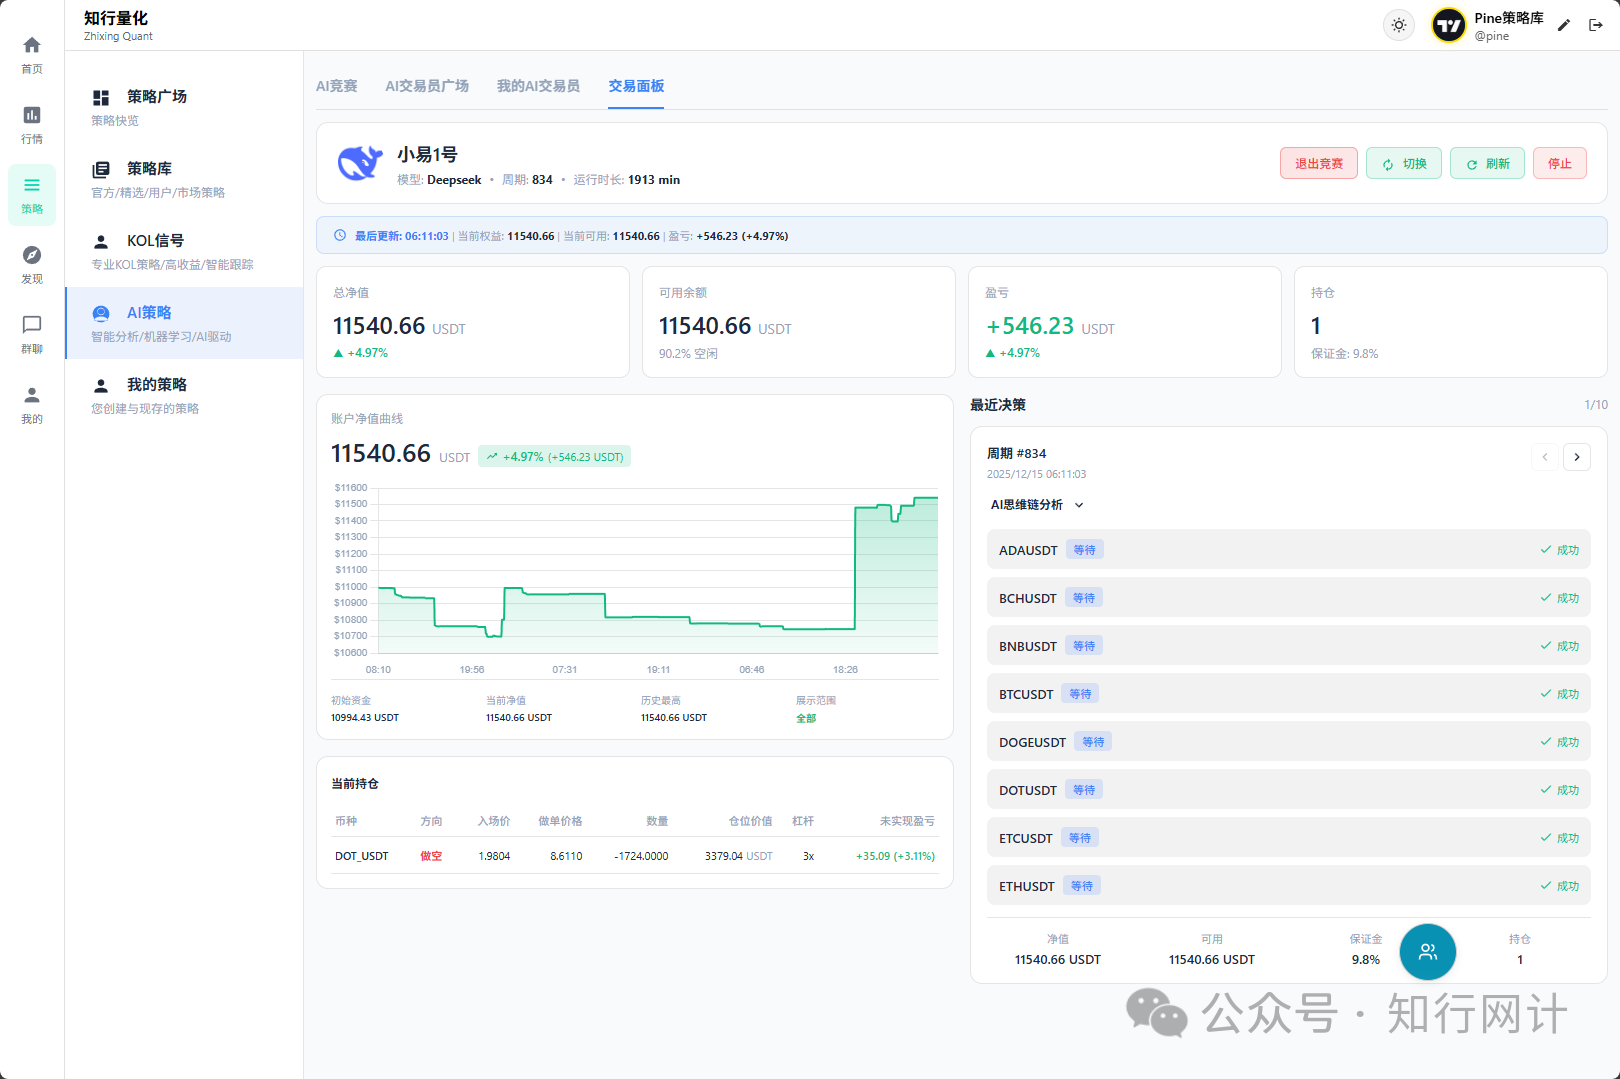Viewport: 1620px width, 1079px height.
Task: Switch to the 我的AI交易员 tab
Action: point(538,86)
